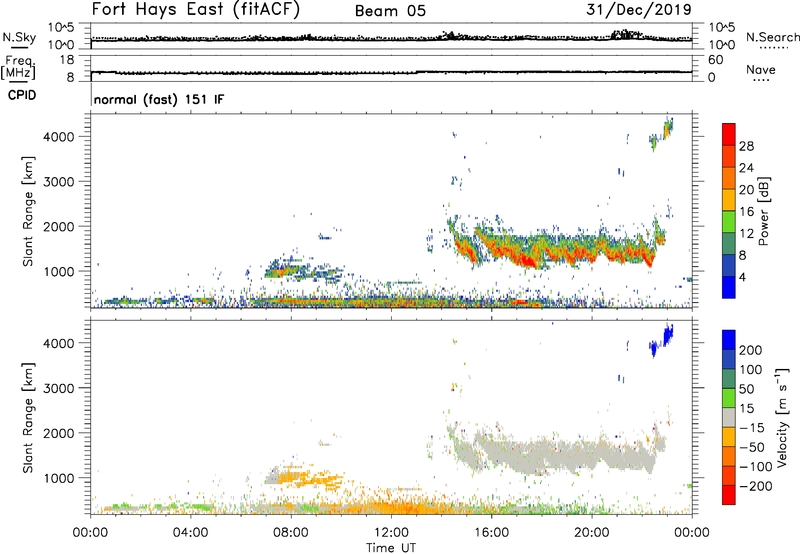The image size is (800, 554).
Task: Click the 'Time UT' axis label
Action: [x=391, y=547]
